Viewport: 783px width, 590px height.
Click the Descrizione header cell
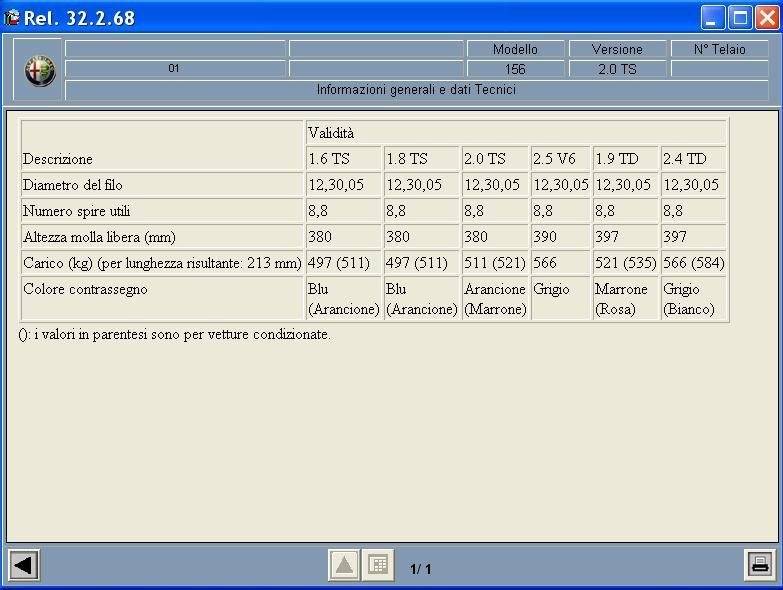162,146
